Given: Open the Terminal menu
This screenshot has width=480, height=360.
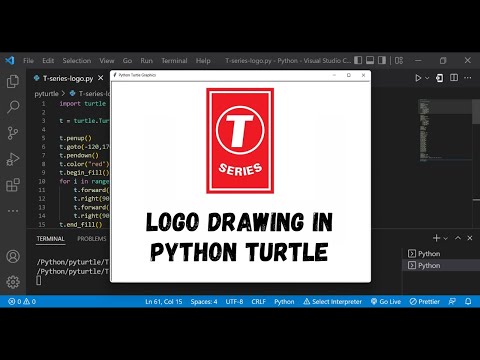Looking at the screenshot, I should (x=174, y=61).
